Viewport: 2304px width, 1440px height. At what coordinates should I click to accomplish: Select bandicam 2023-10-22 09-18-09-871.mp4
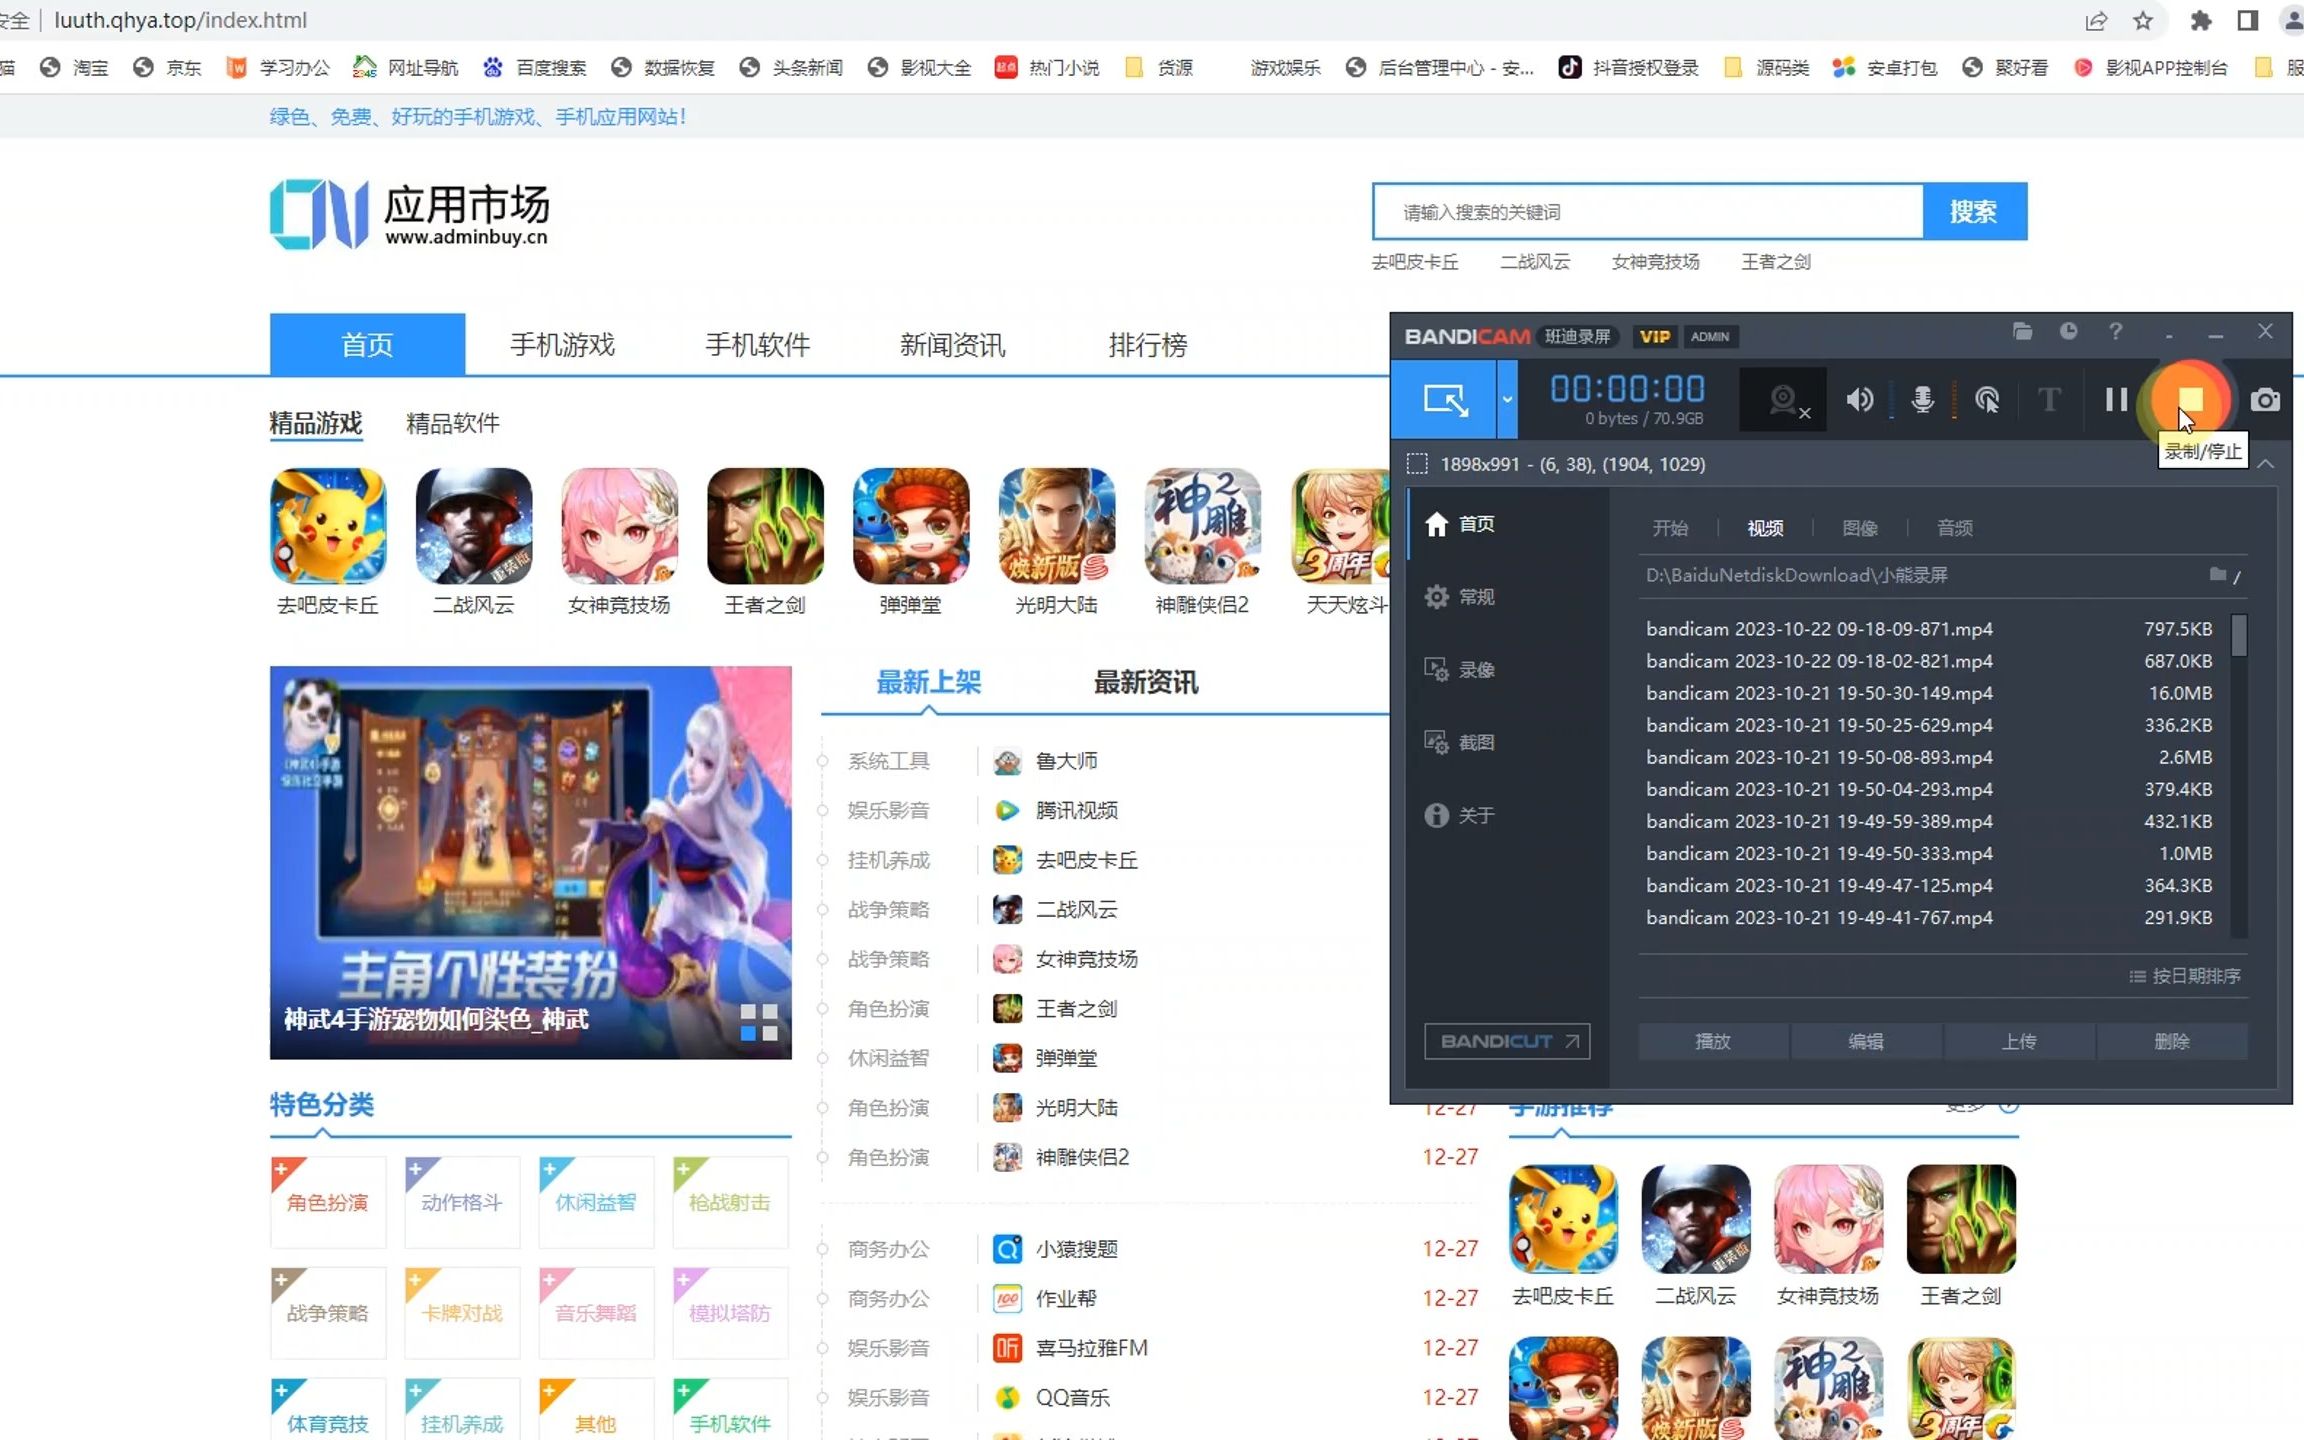click(x=1929, y=629)
